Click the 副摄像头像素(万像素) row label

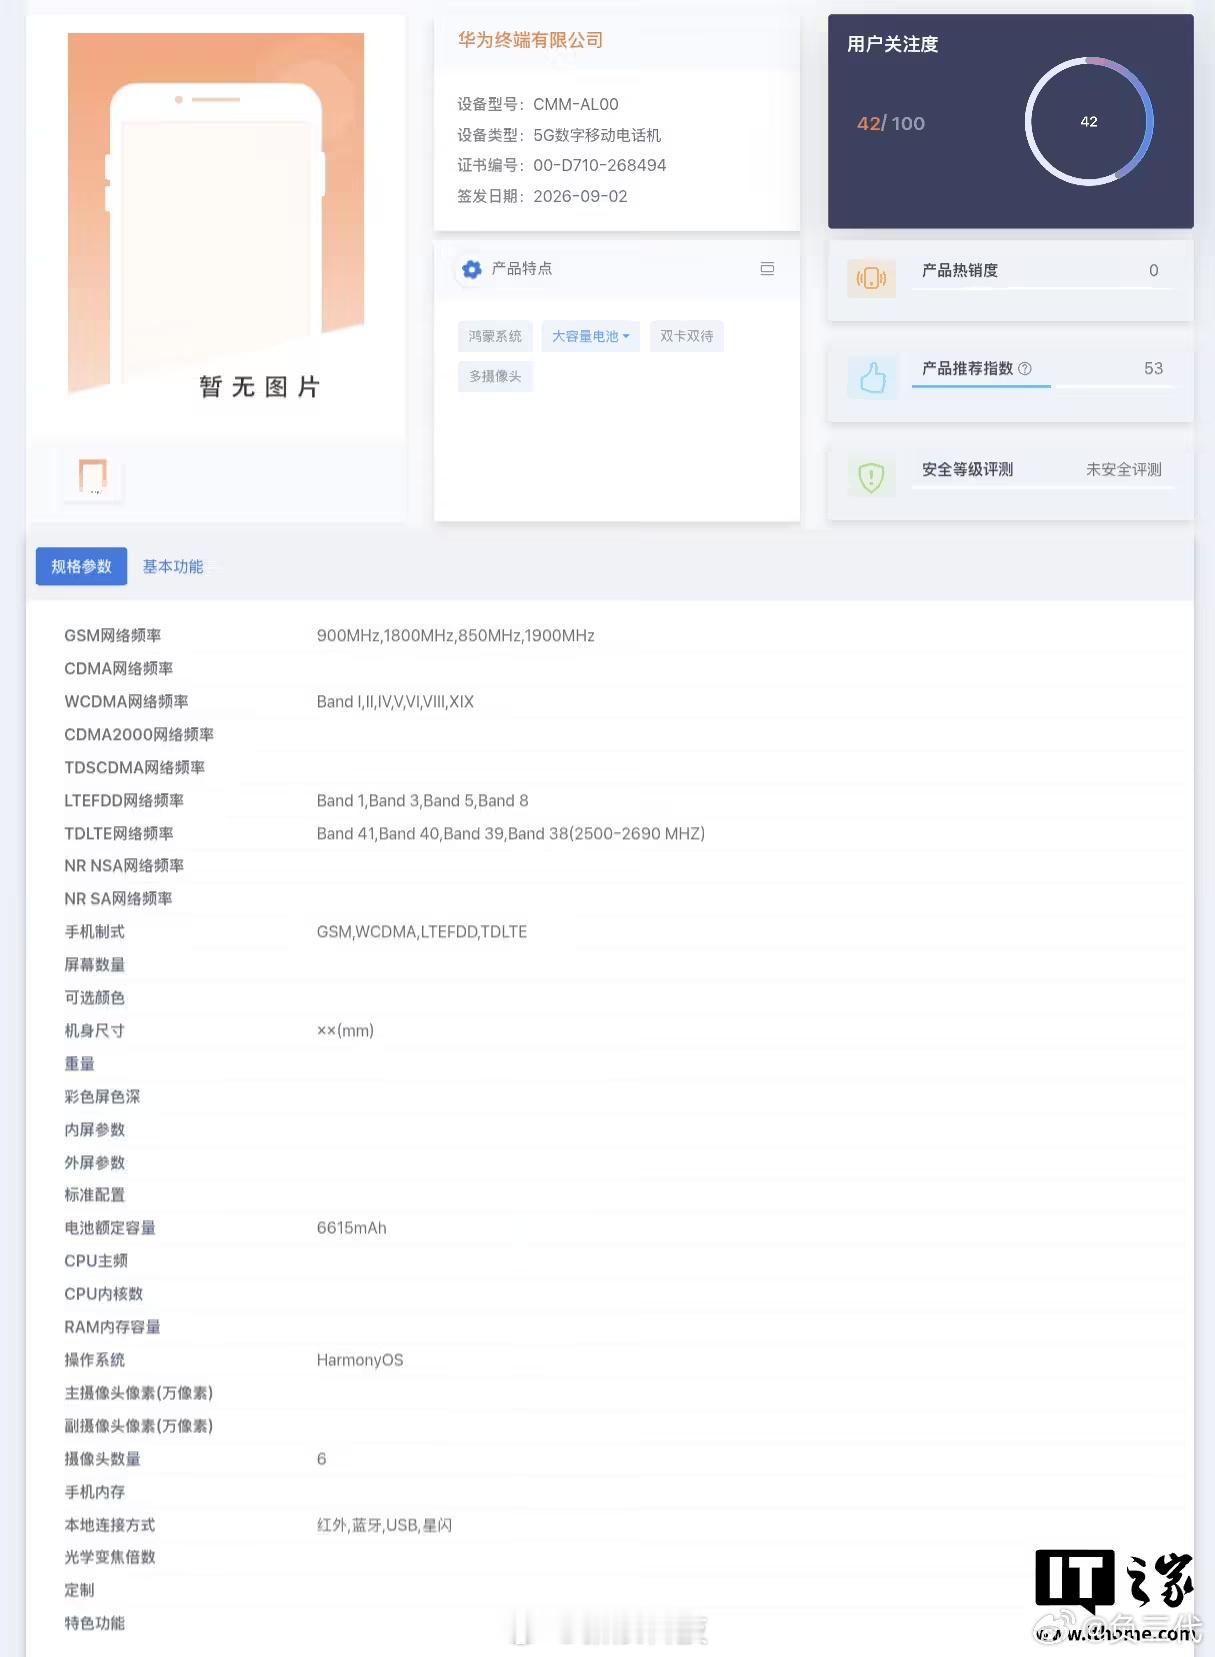tap(138, 1425)
